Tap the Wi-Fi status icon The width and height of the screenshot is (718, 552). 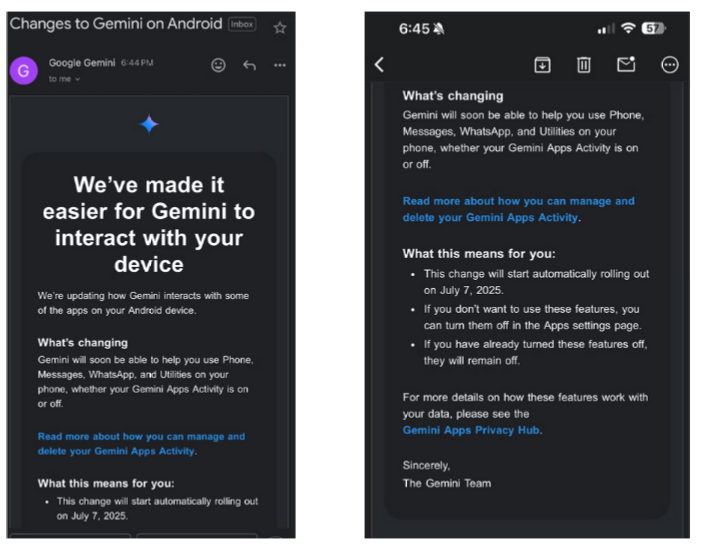point(628,28)
